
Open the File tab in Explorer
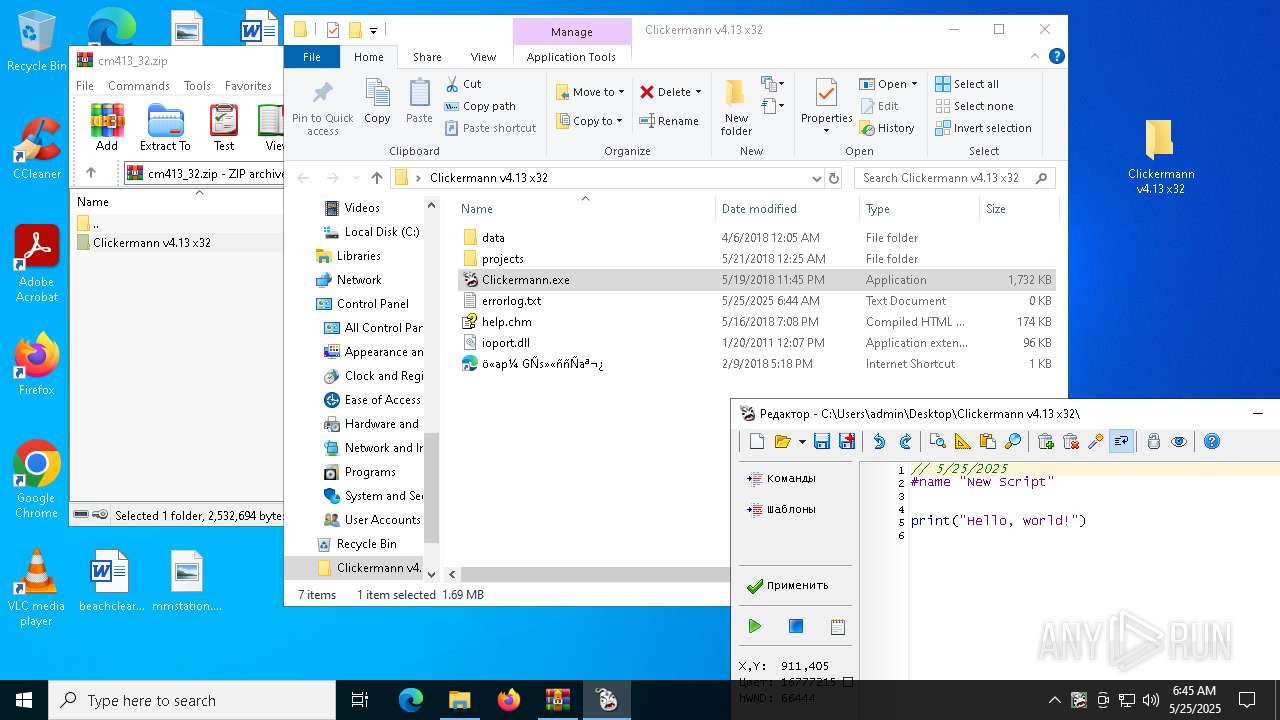(312, 57)
